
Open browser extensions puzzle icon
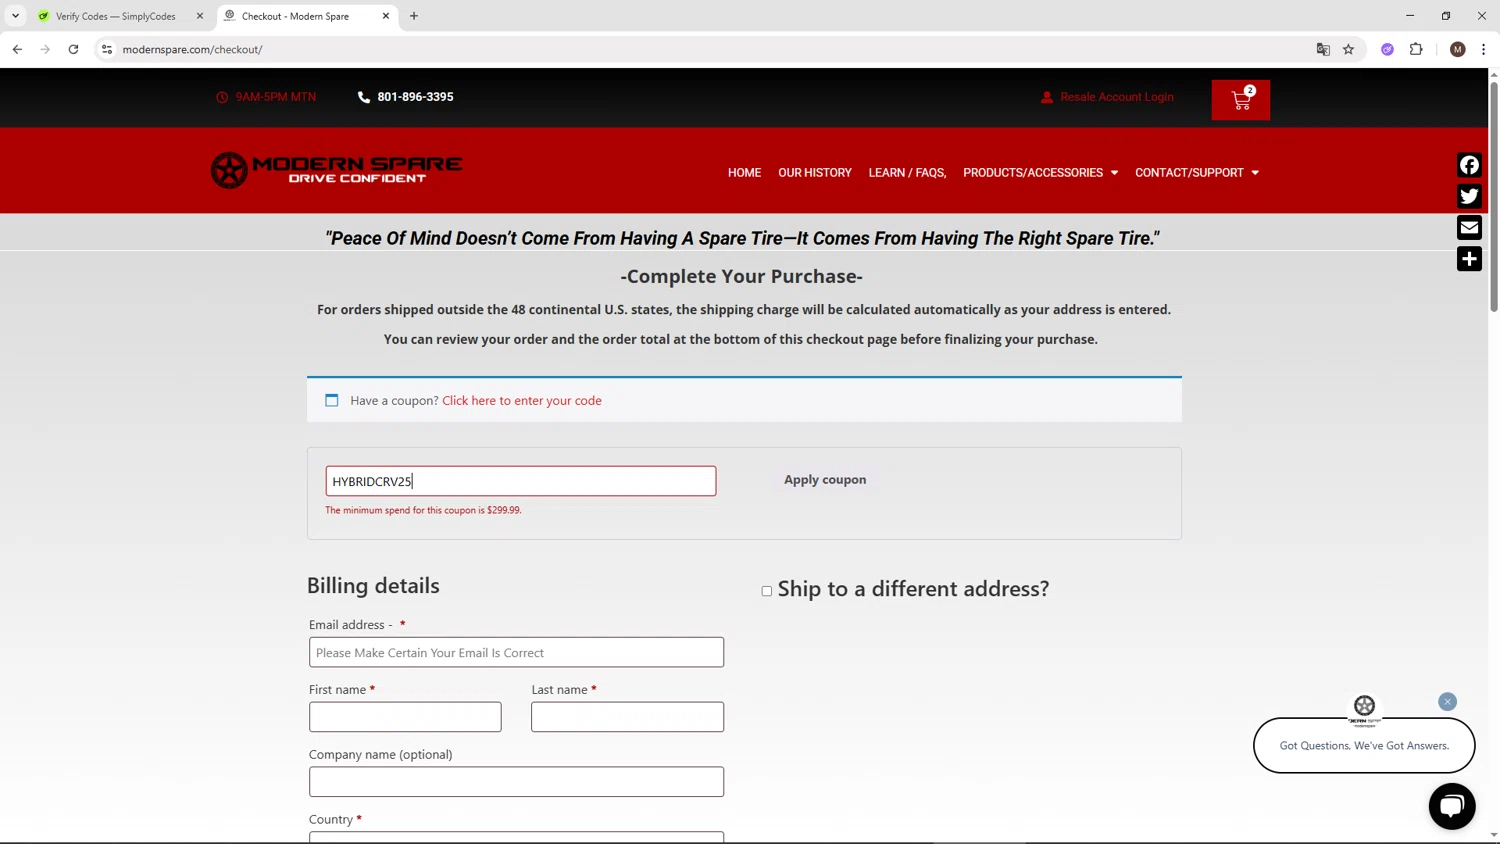[x=1416, y=49]
